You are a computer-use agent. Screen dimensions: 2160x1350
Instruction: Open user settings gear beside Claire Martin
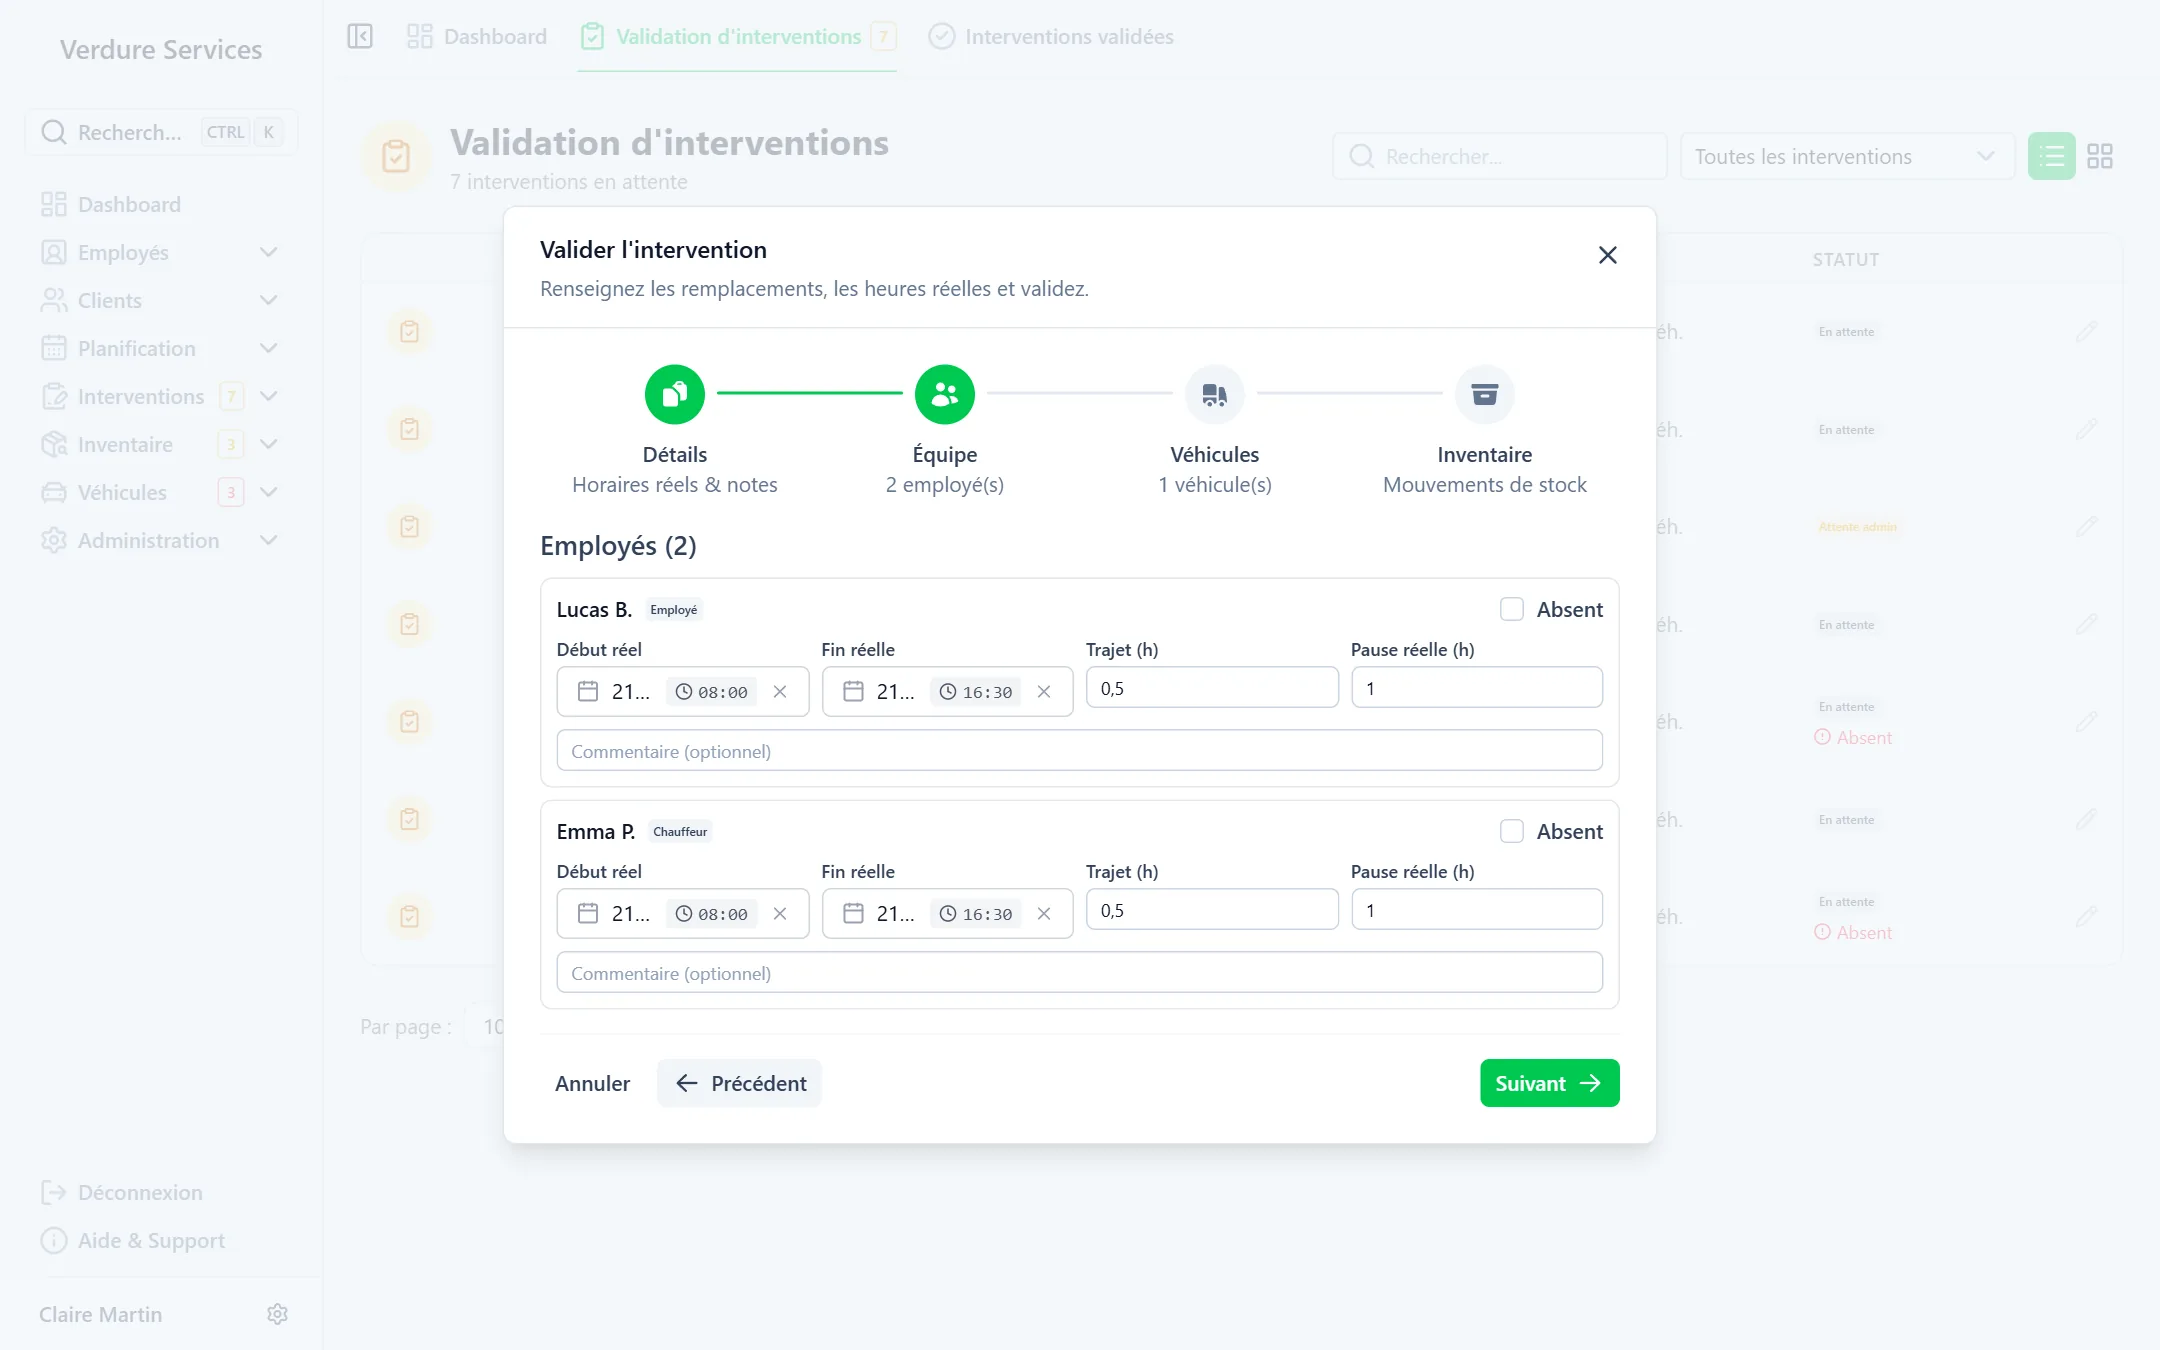pyautogui.click(x=278, y=1314)
